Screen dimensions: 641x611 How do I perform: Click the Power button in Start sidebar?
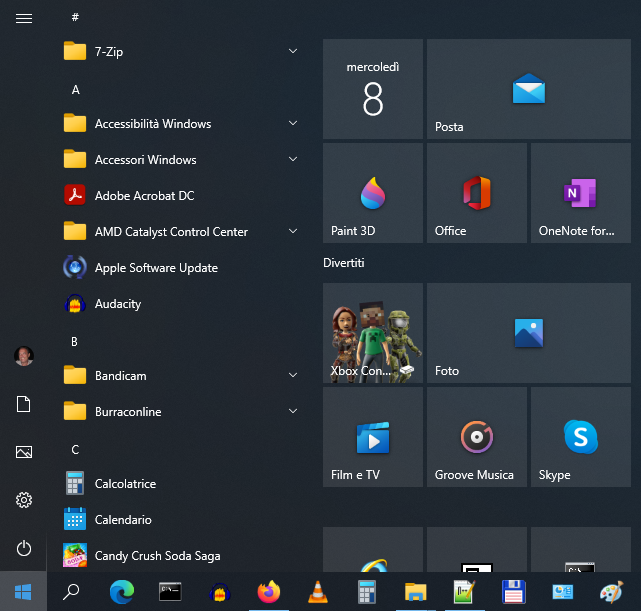coord(24,548)
